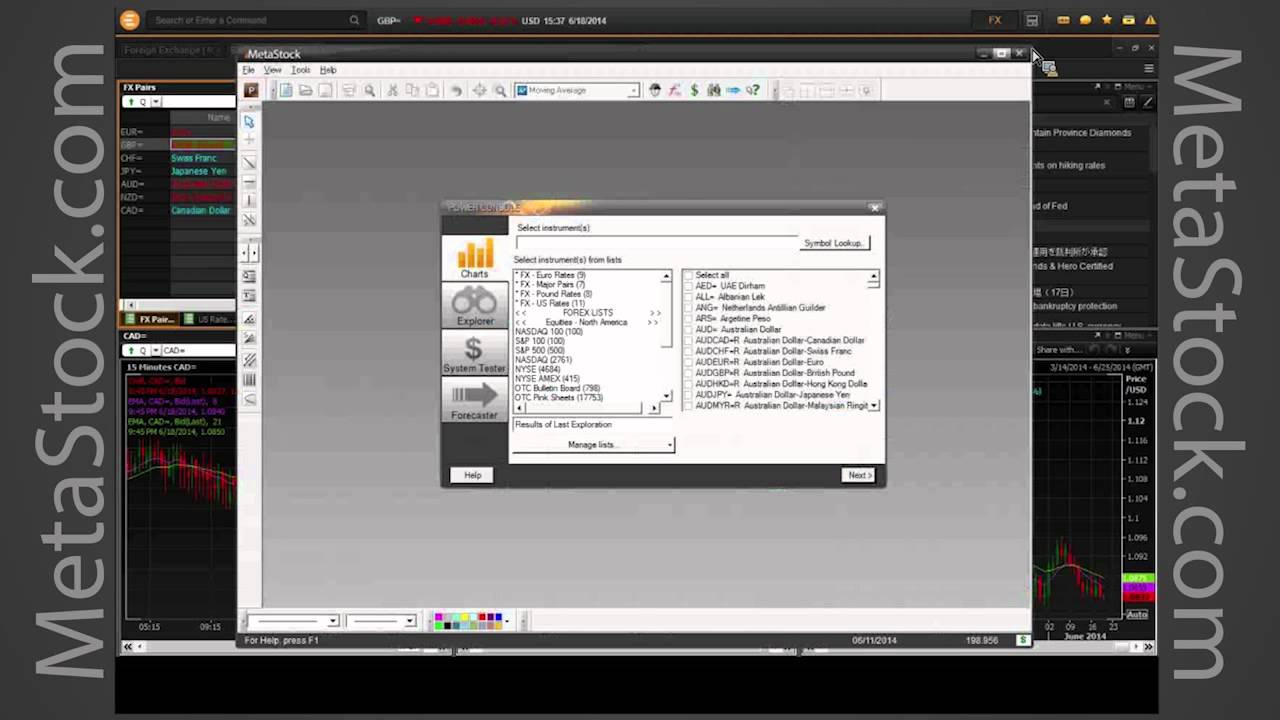Check the AED= UAE Dirham checkbox
Screen dimensions: 1280x720
688,286
